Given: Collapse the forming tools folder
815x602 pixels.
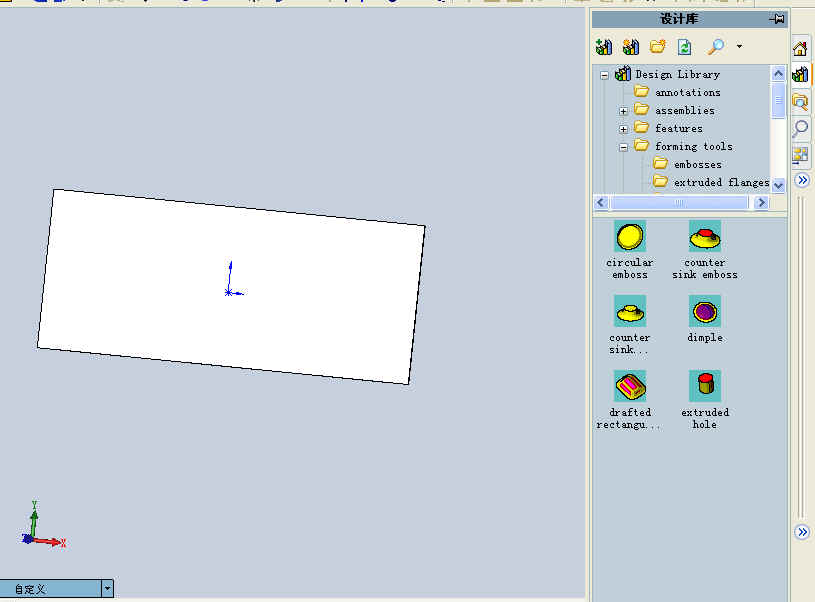Looking at the screenshot, I should (x=623, y=147).
